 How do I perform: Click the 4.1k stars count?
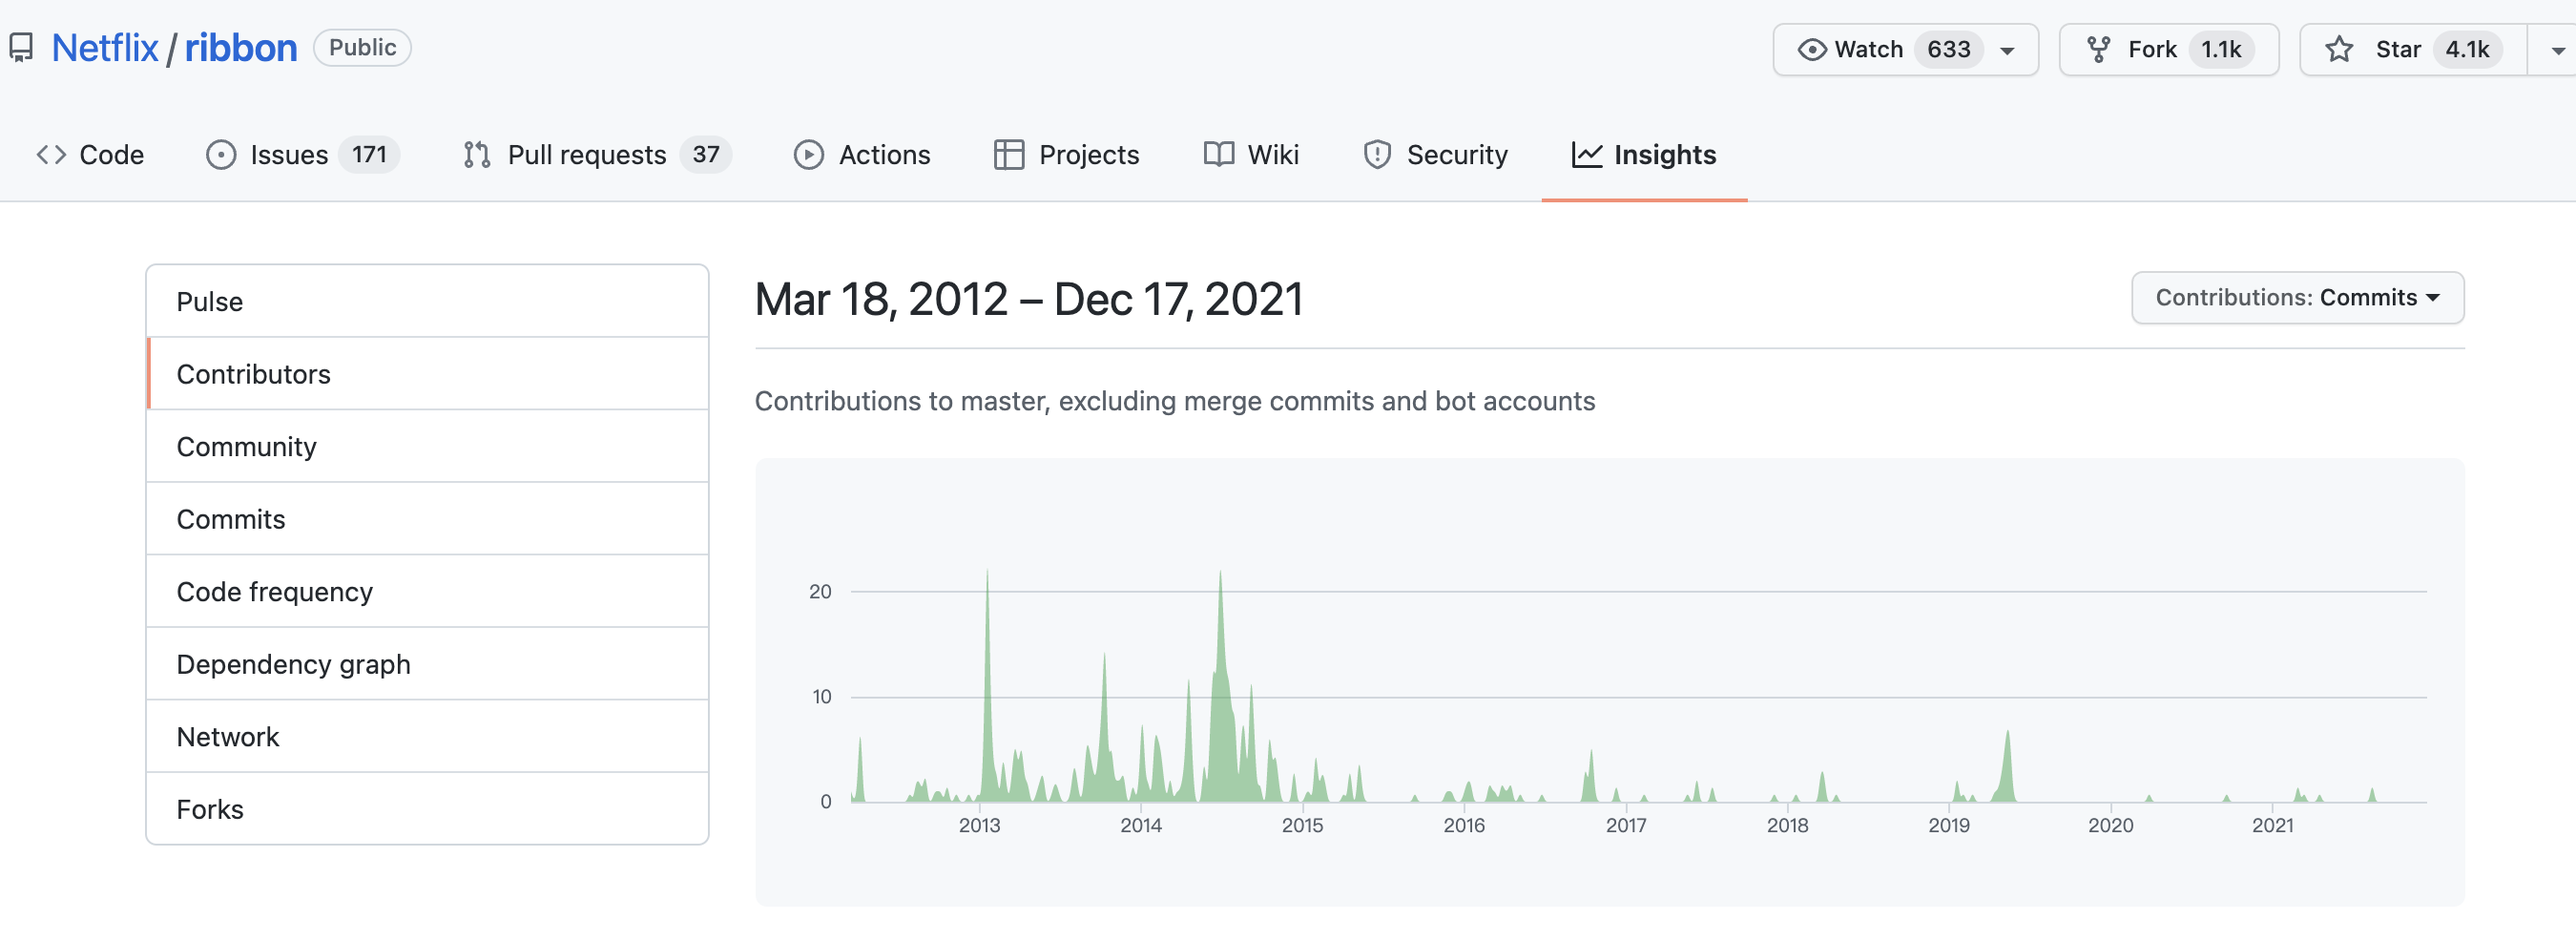coord(2467,49)
